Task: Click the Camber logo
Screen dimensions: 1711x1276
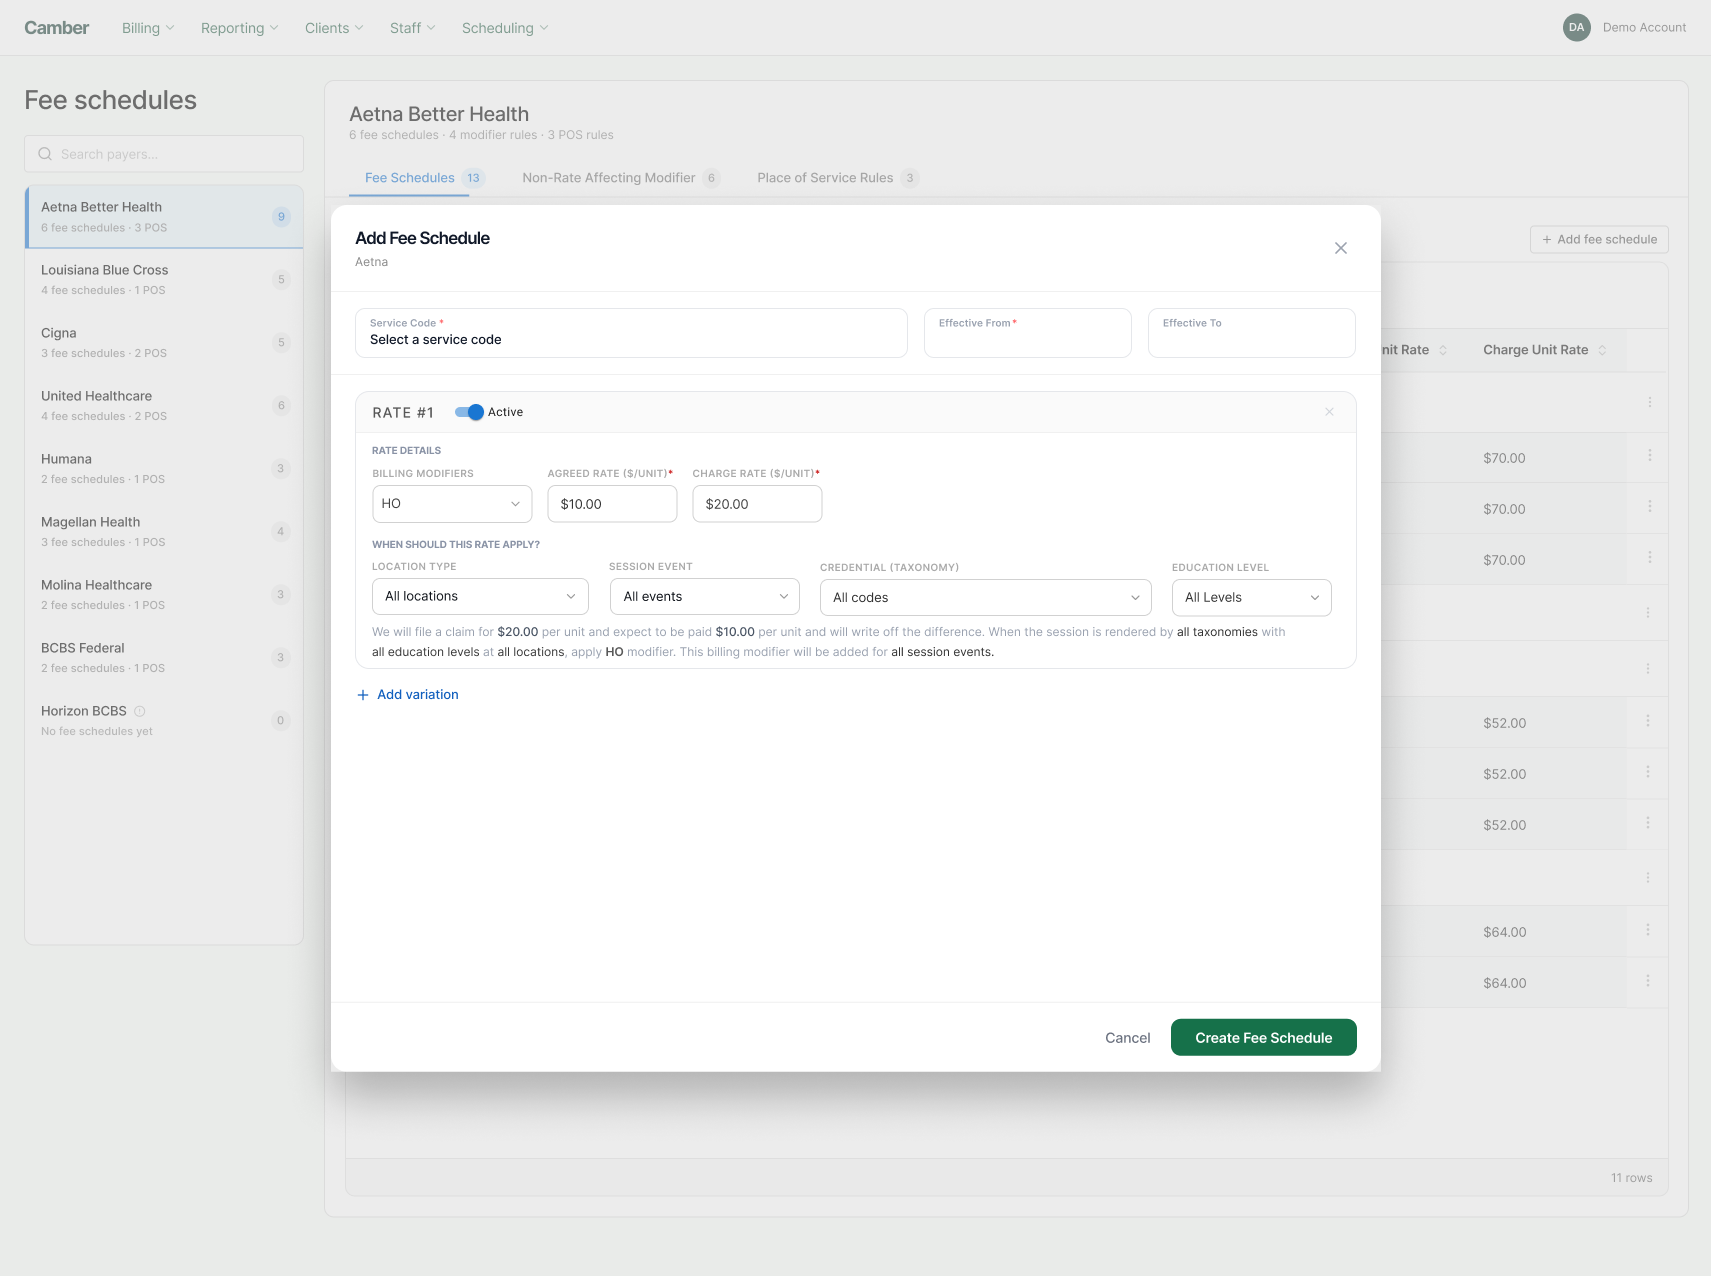Action: click(x=56, y=28)
